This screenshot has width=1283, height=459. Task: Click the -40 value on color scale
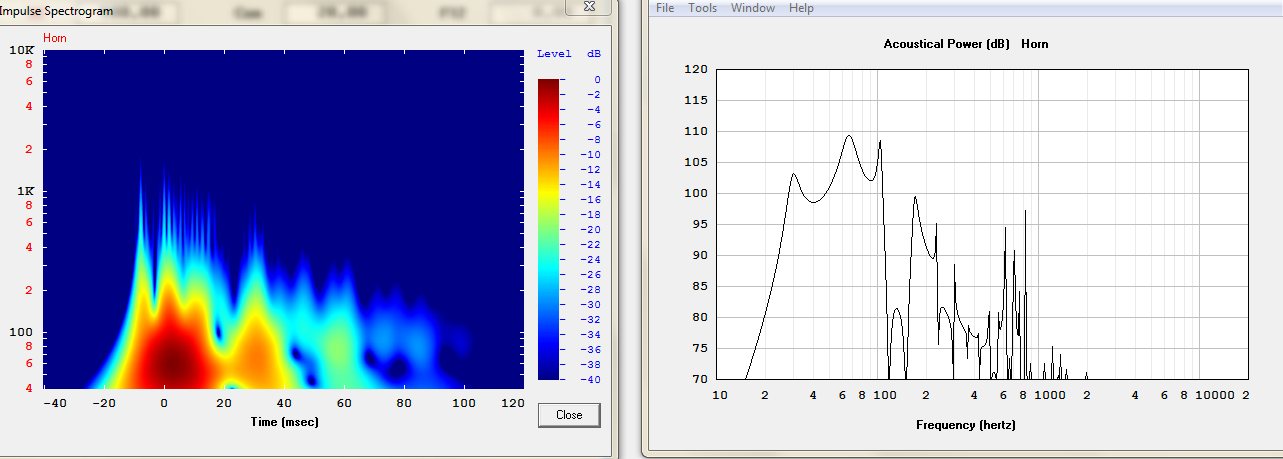click(591, 380)
